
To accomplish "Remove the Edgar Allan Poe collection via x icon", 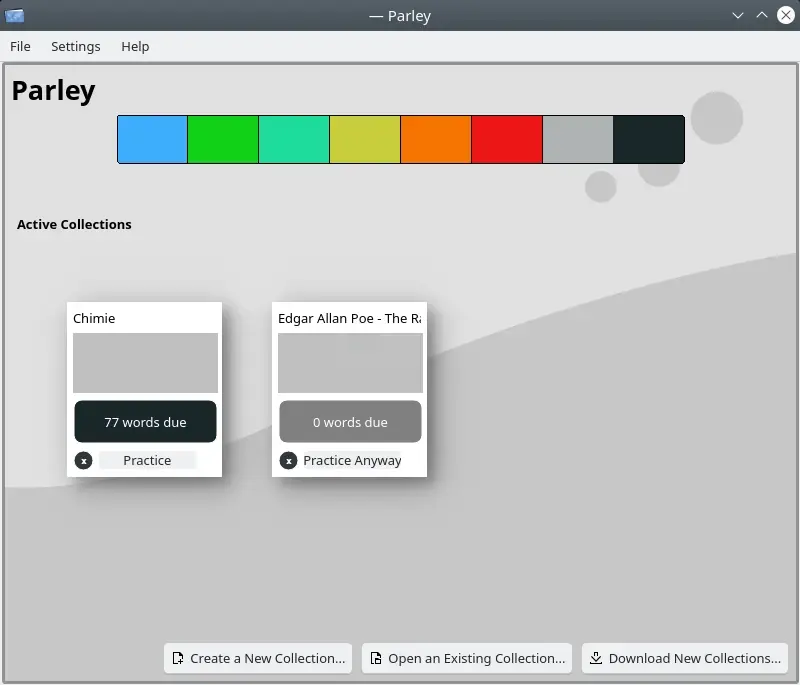I will (288, 461).
